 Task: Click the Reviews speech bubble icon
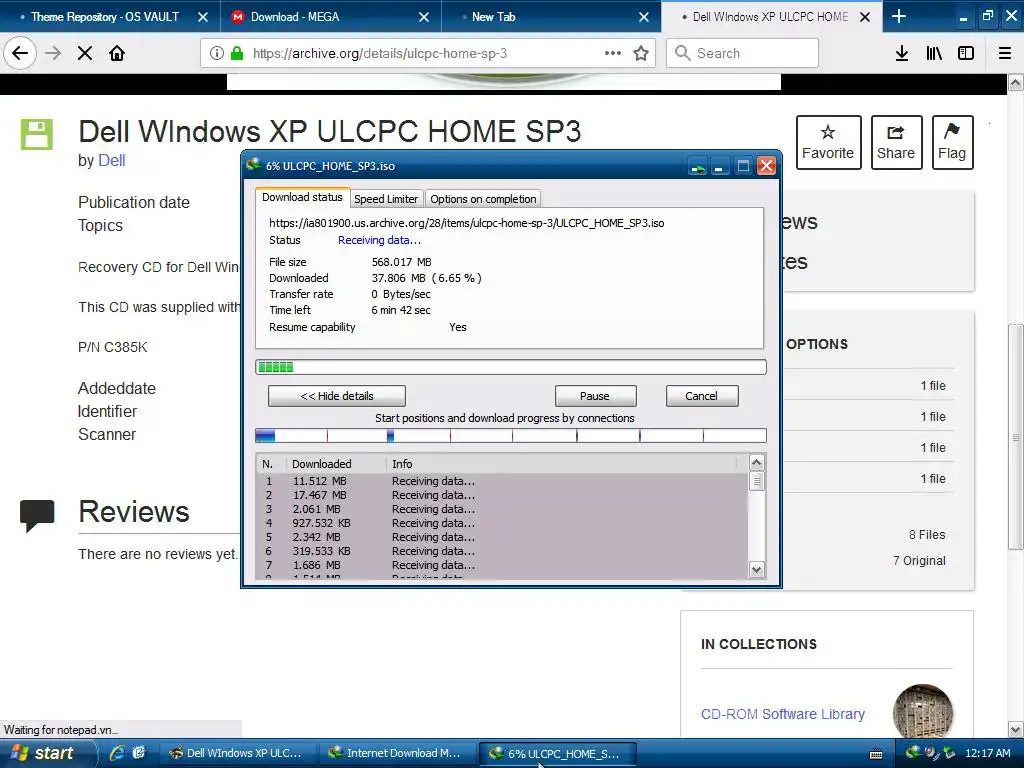pos(37,515)
